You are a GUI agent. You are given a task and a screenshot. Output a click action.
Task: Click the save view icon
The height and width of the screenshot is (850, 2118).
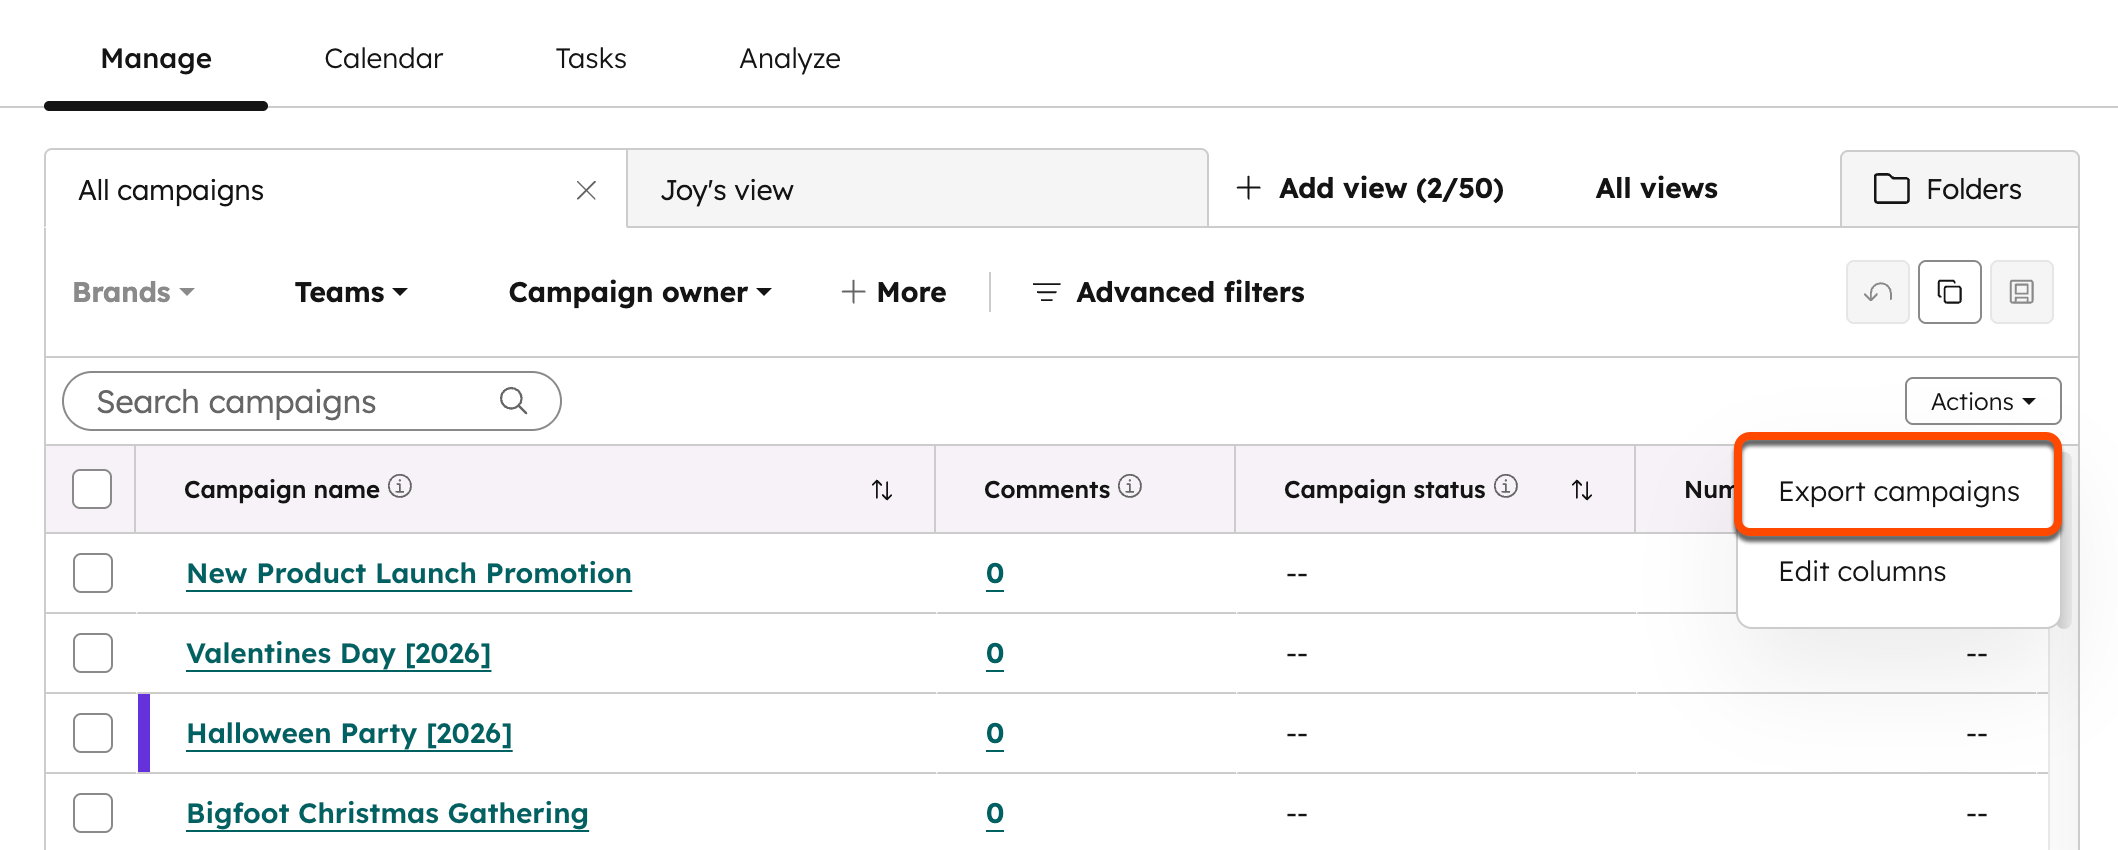pos(2021,292)
